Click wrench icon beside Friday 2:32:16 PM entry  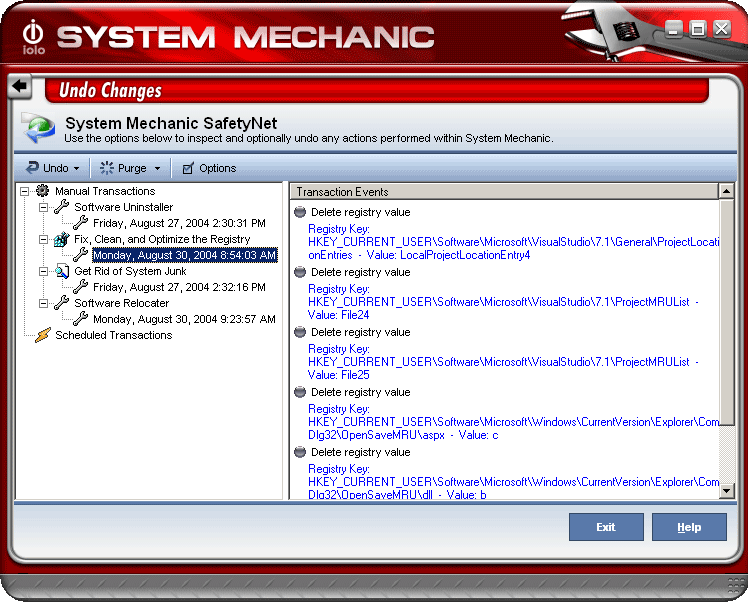coord(81,286)
